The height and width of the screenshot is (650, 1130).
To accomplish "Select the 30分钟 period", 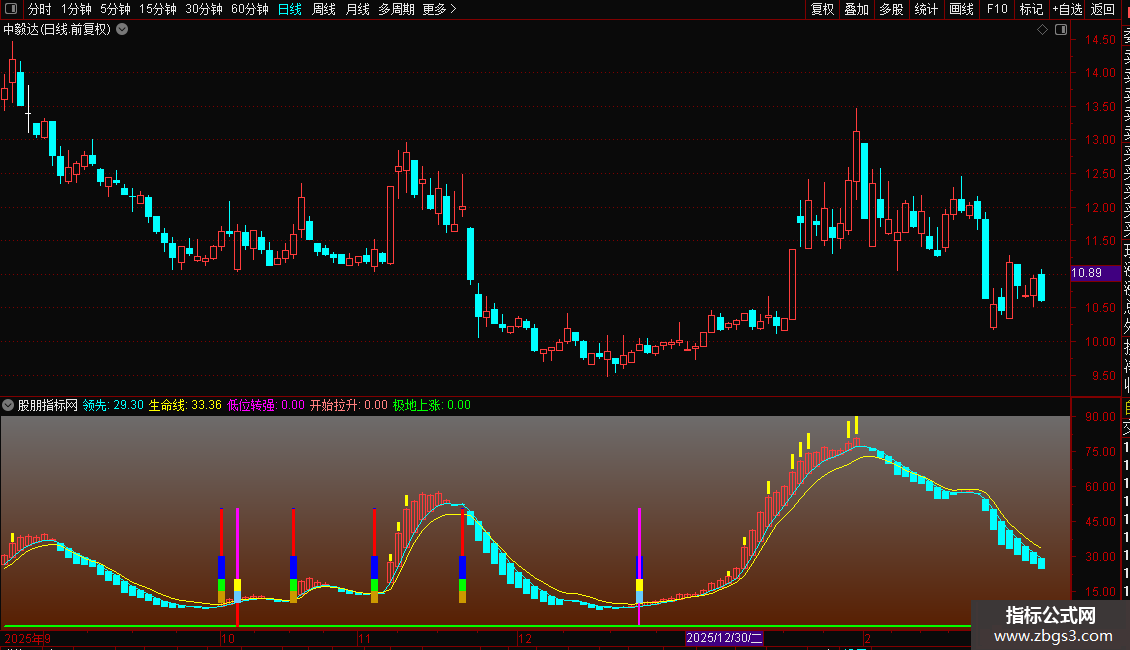I will click(204, 9).
